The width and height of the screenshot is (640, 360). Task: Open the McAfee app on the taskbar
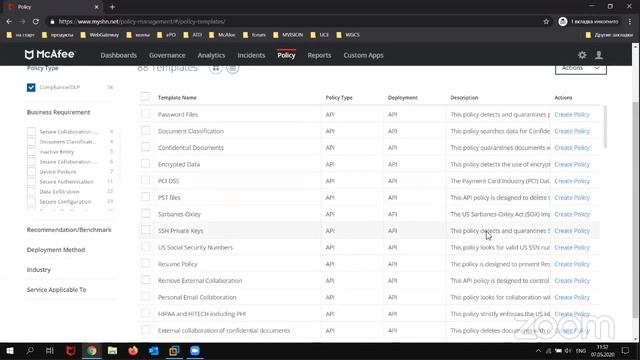(x=71, y=351)
